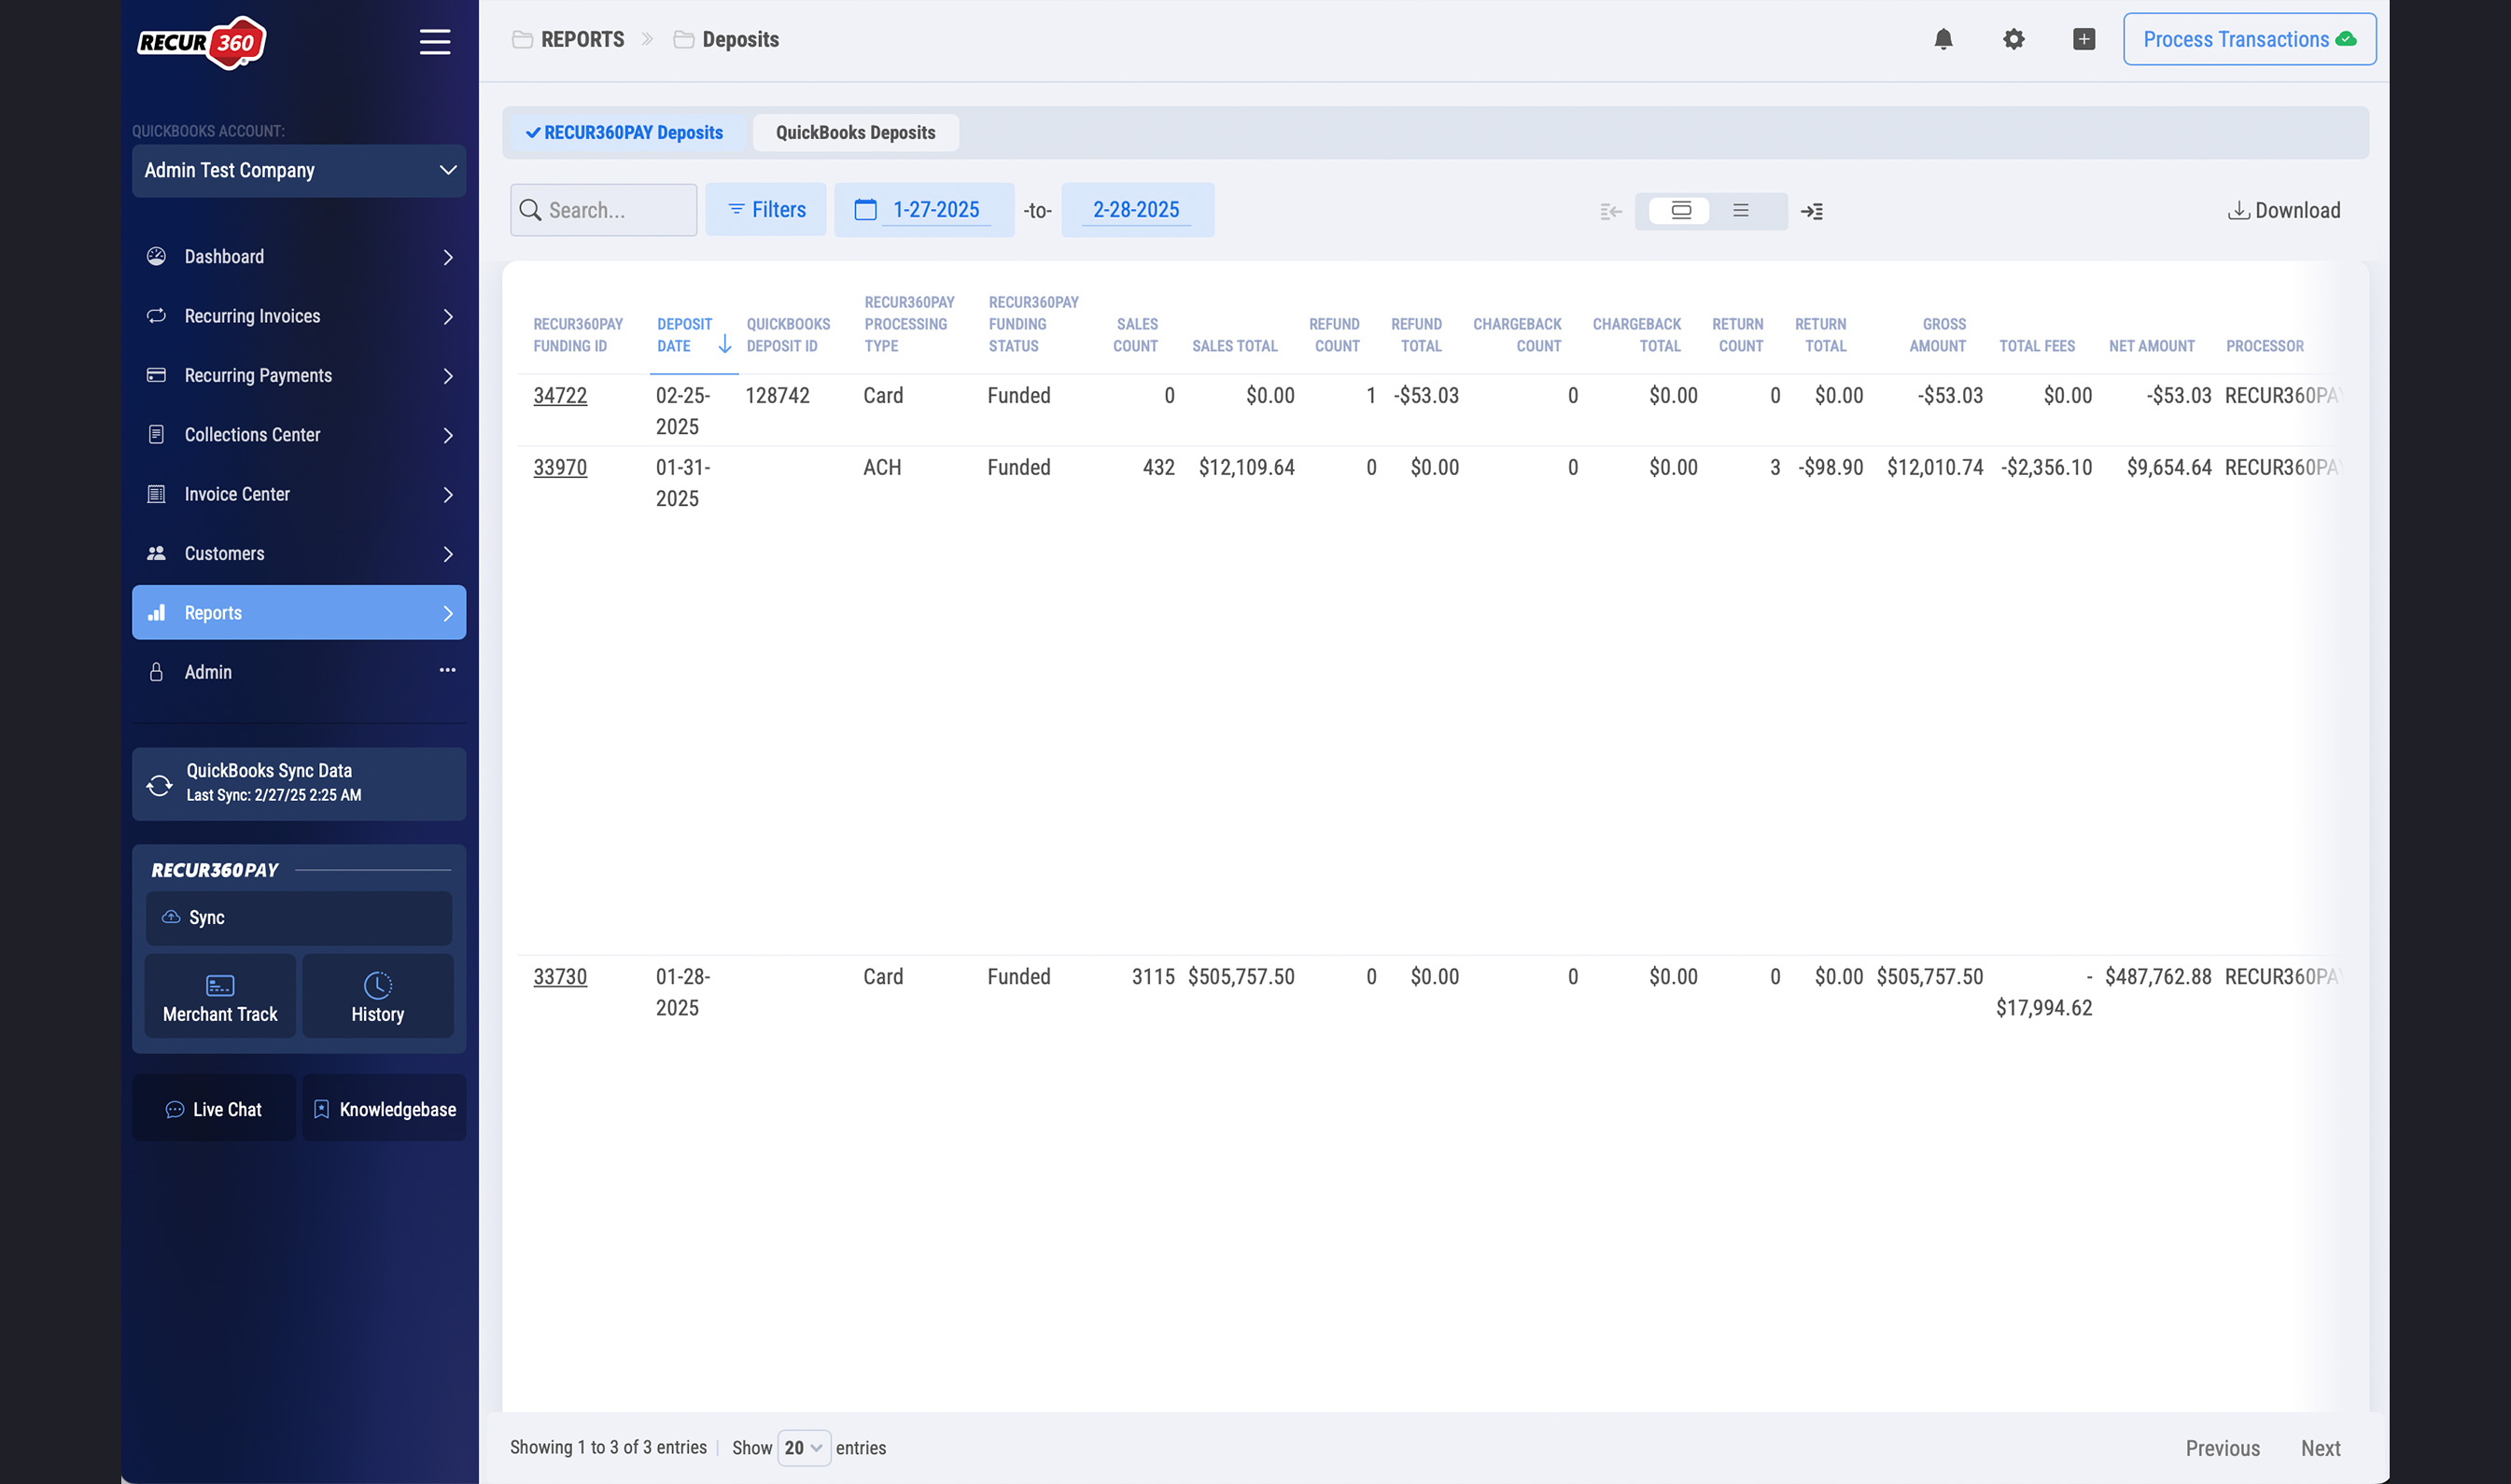Sort by Total Fees column
2511x1484 pixels.
point(2037,346)
